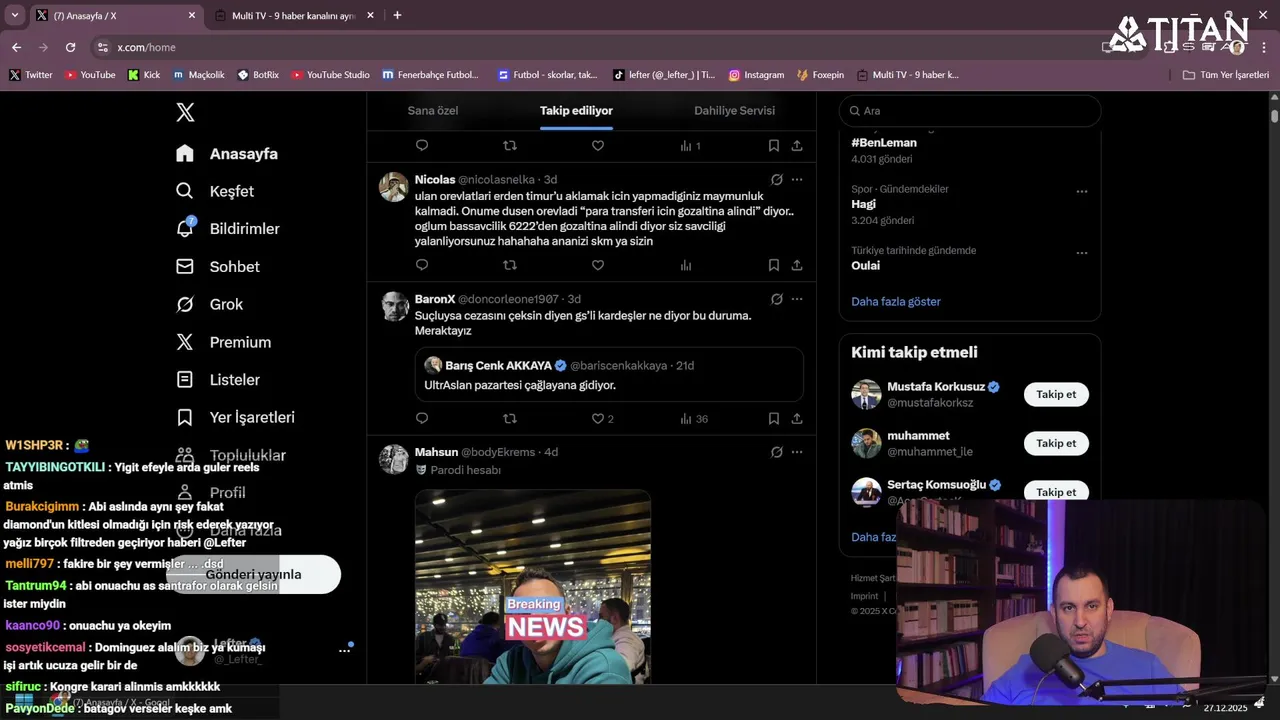Open Maçkolik bookmark
This screenshot has width=1280, height=720.
(x=199, y=75)
